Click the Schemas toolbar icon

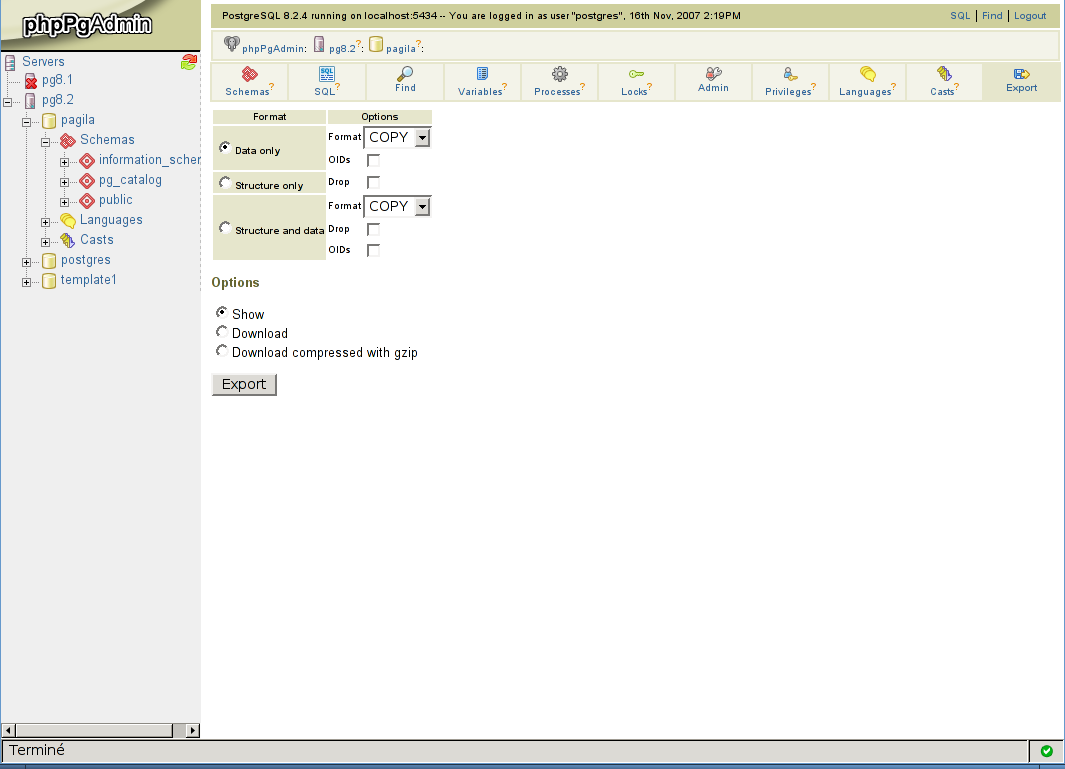[249, 74]
